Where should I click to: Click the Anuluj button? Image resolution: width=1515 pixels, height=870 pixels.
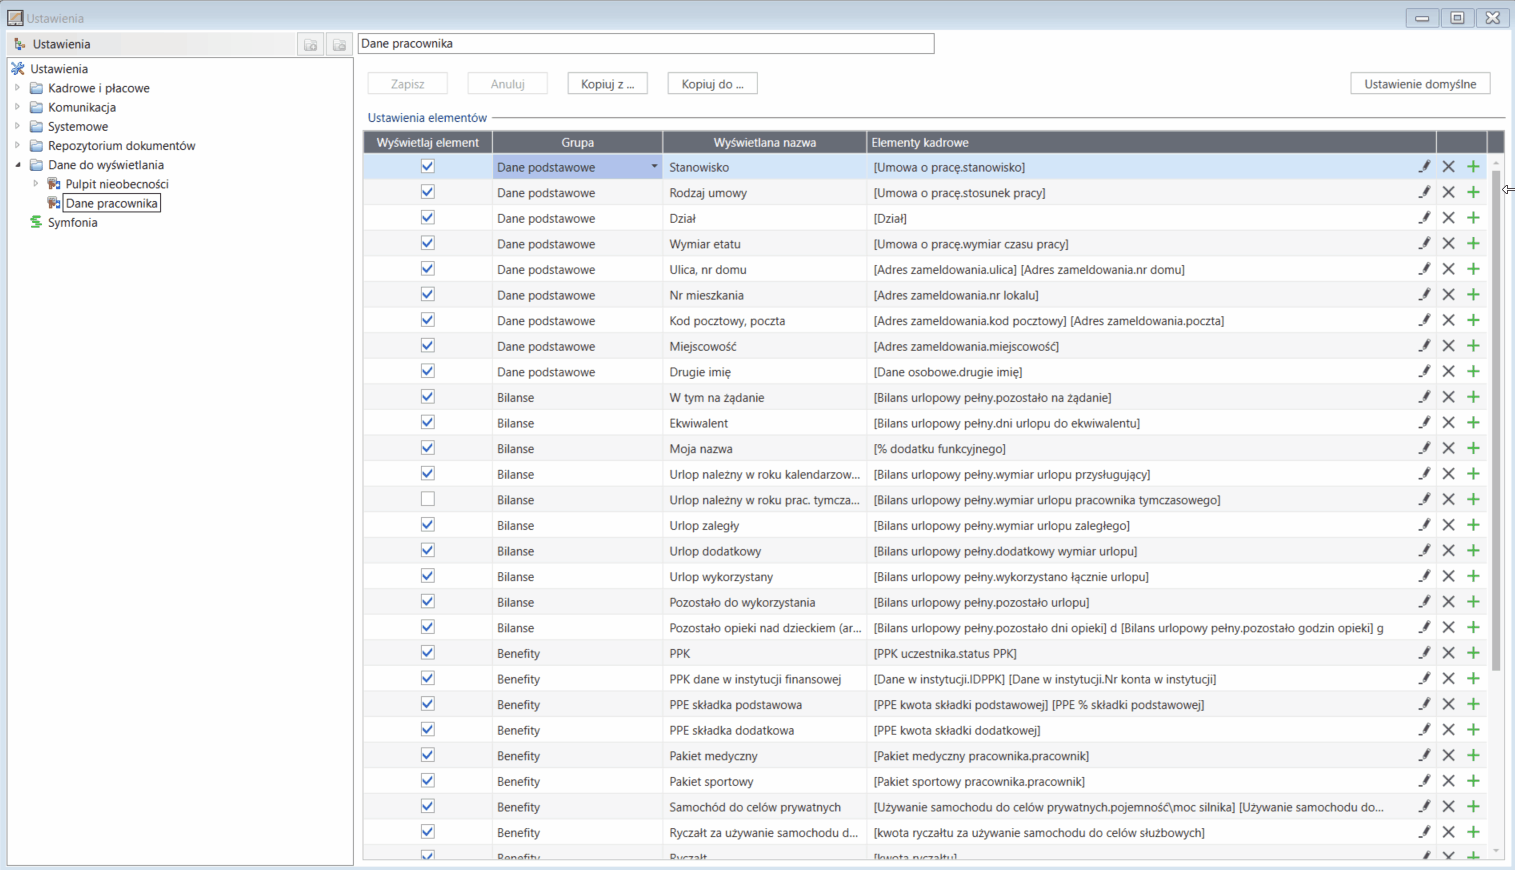[508, 84]
